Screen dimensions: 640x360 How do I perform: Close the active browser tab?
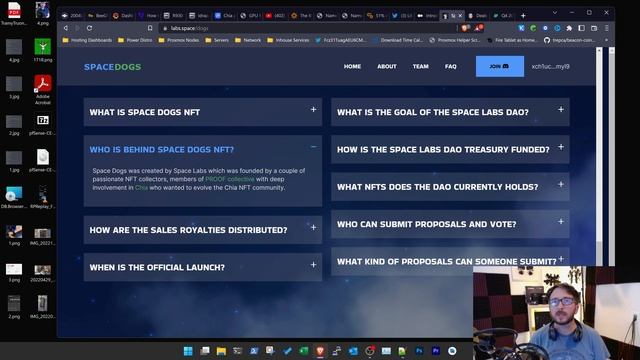(460, 16)
